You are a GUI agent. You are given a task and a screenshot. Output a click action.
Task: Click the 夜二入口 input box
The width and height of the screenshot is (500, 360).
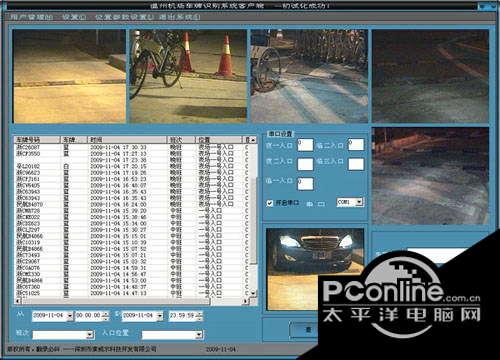pyautogui.click(x=305, y=164)
